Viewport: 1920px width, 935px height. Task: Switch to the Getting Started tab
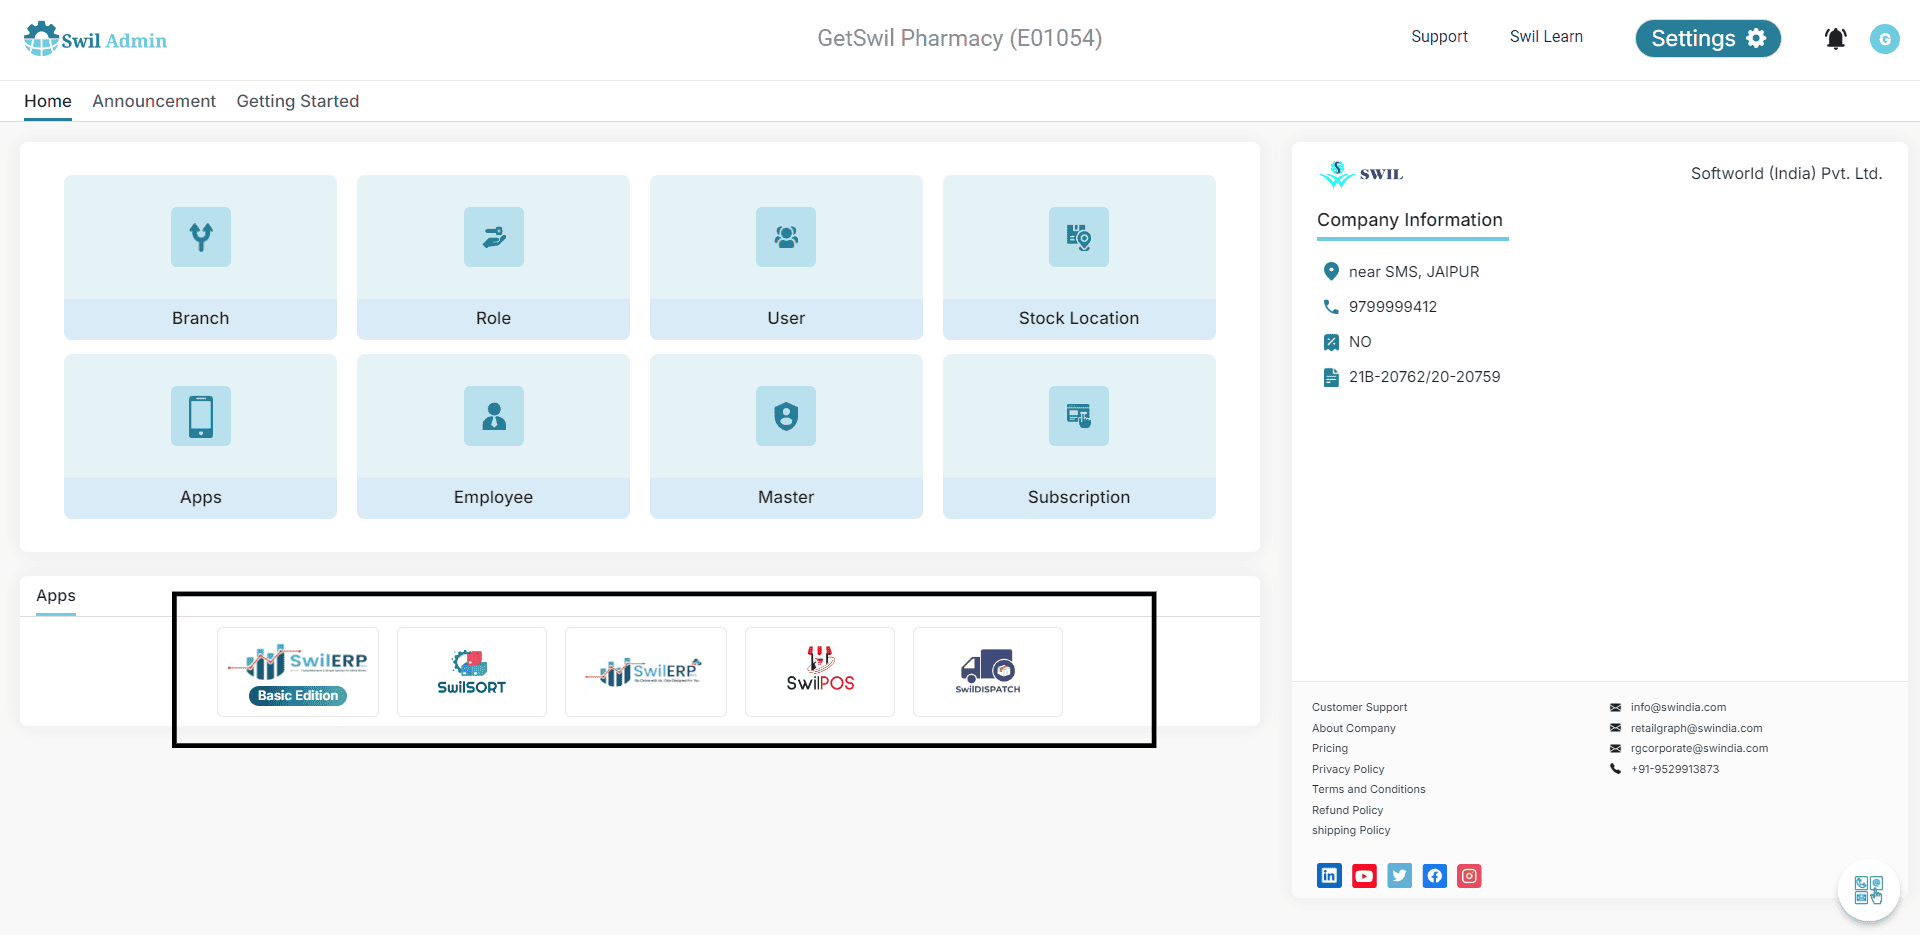(x=298, y=101)
